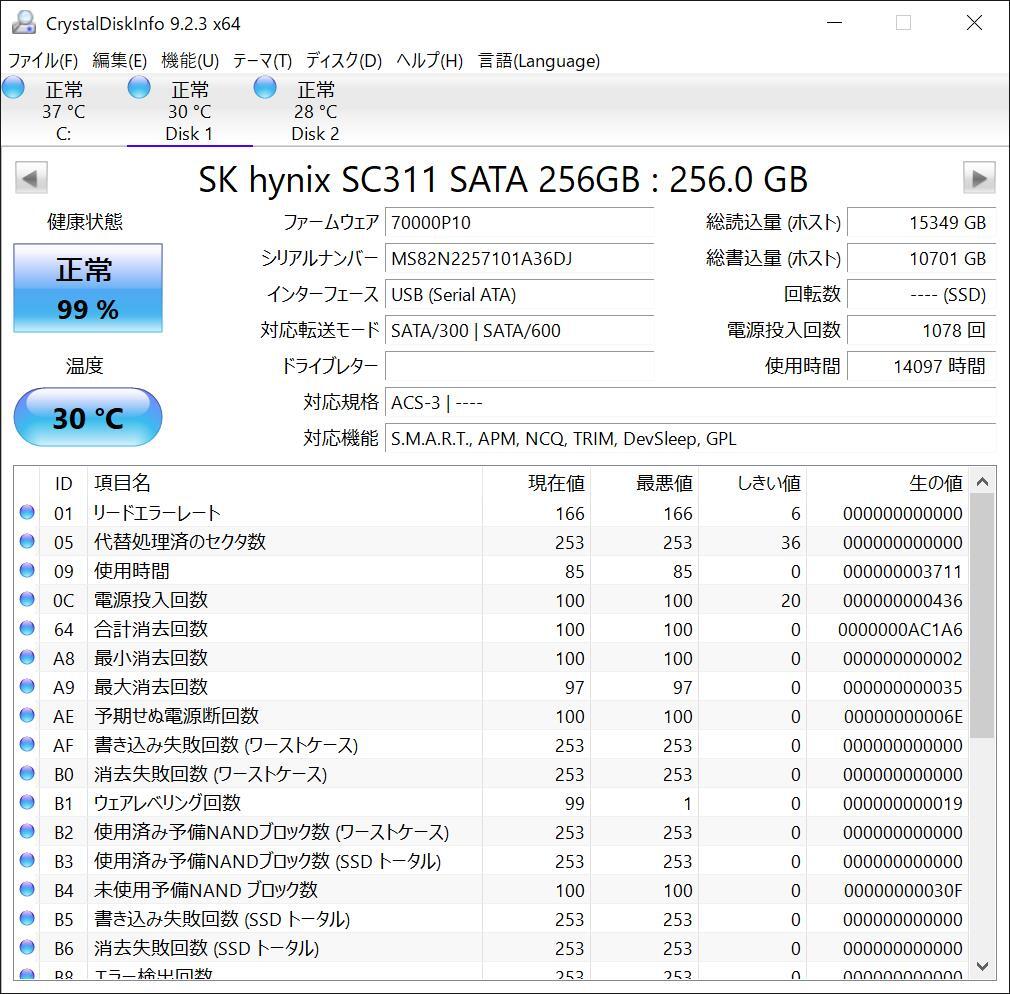The width and height of the screenshot is (1010, 994).
Task: Click the CrystalDiskInfo title bar app icon
Action: [24, 23]
